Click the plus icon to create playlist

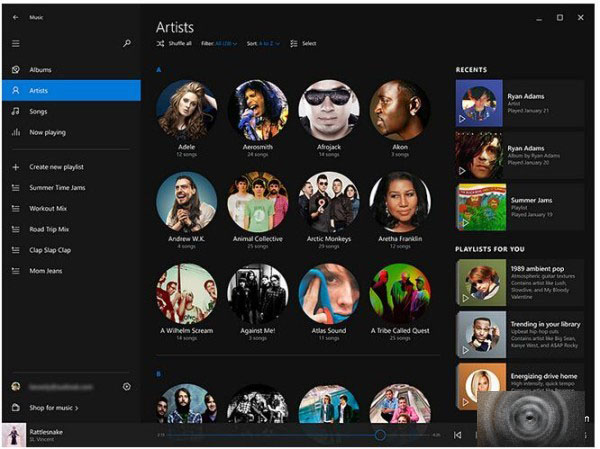(15, 167)
